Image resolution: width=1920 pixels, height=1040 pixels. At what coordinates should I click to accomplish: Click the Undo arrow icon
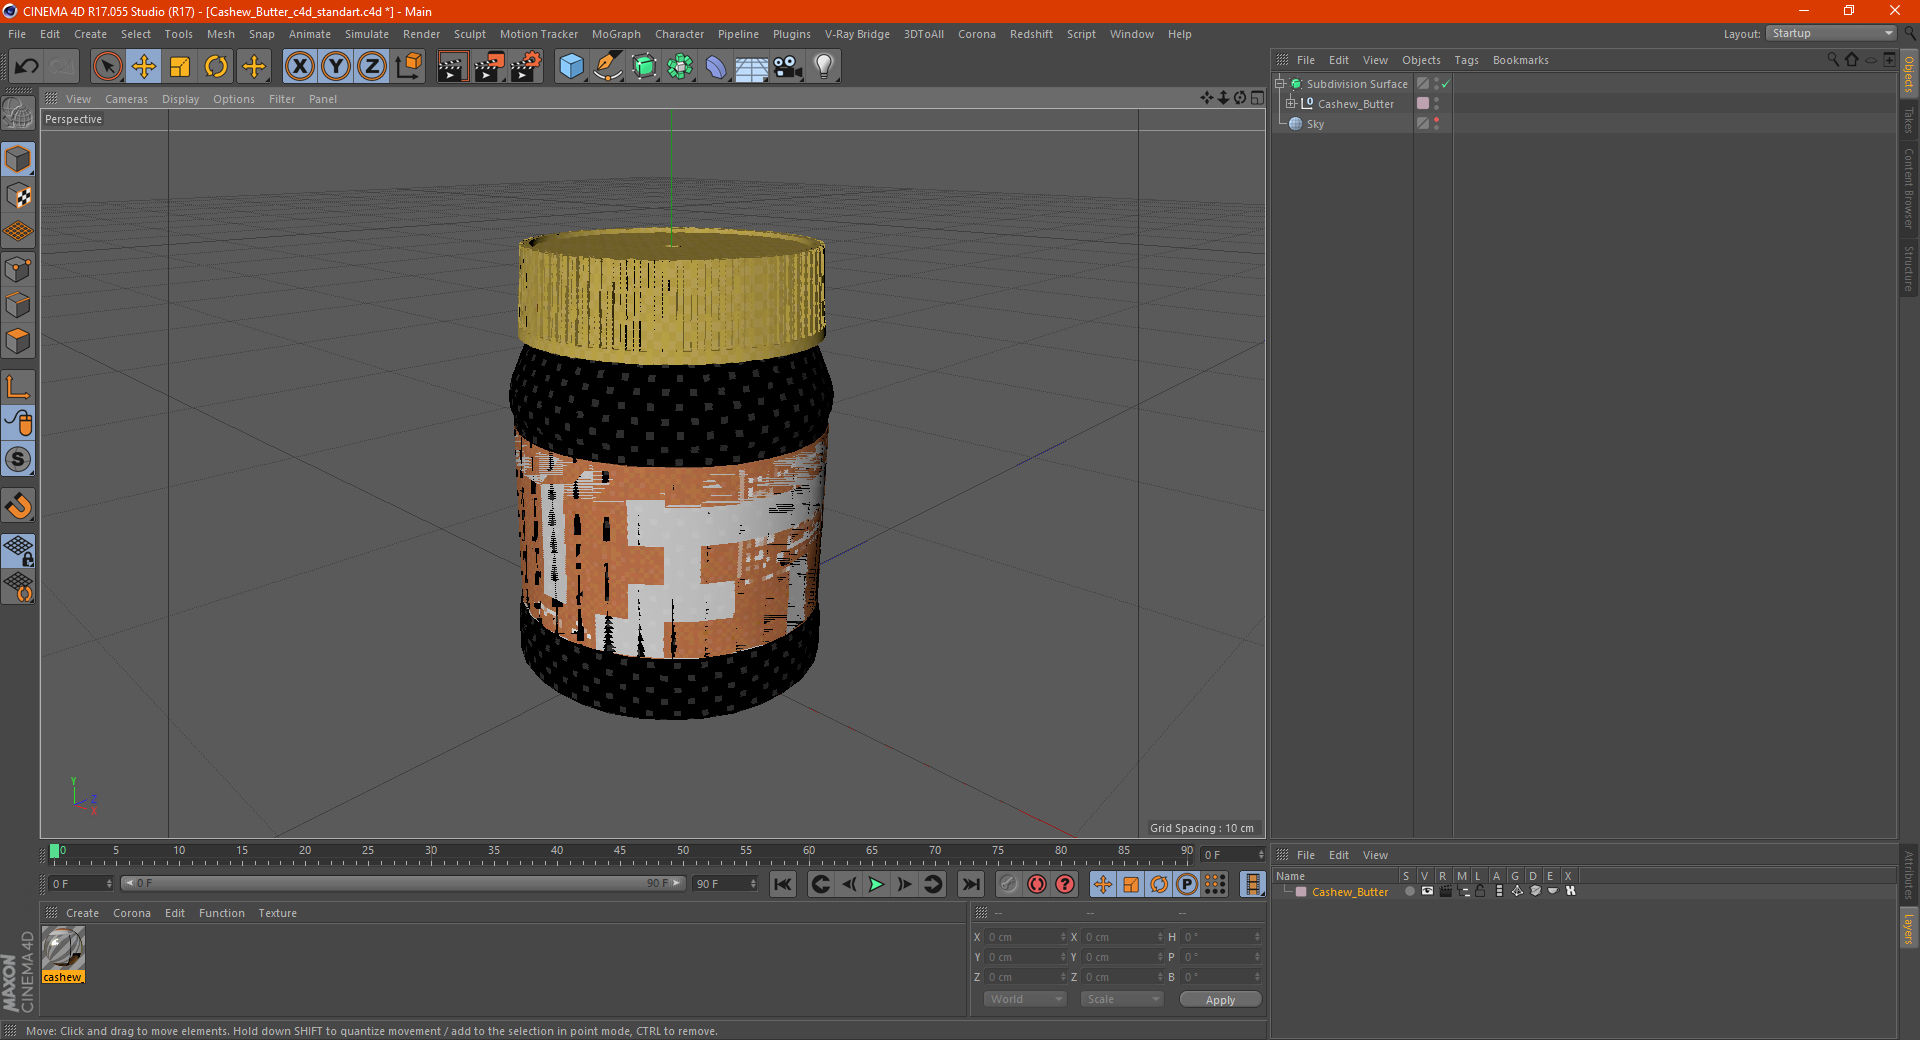pyautogui.click(x=27, y=67)
